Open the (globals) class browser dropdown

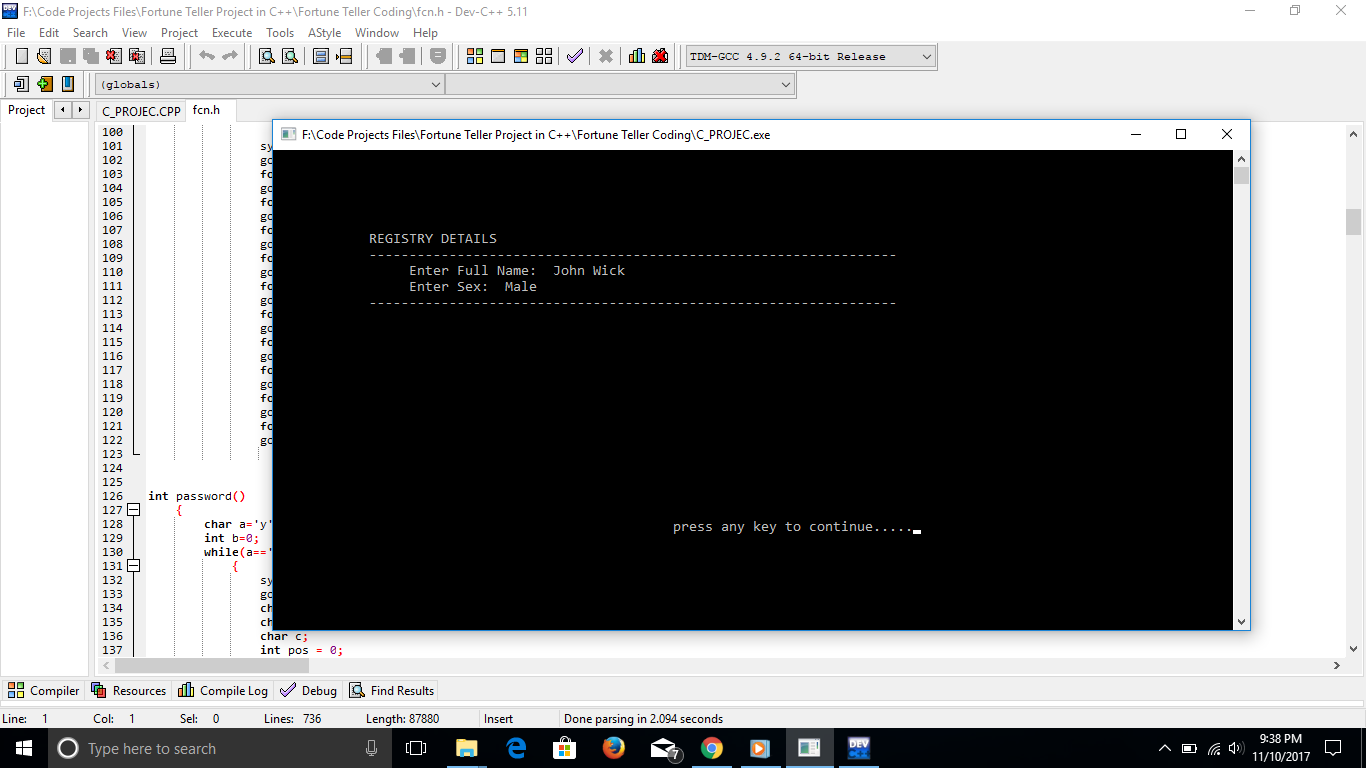click(437, 84)
